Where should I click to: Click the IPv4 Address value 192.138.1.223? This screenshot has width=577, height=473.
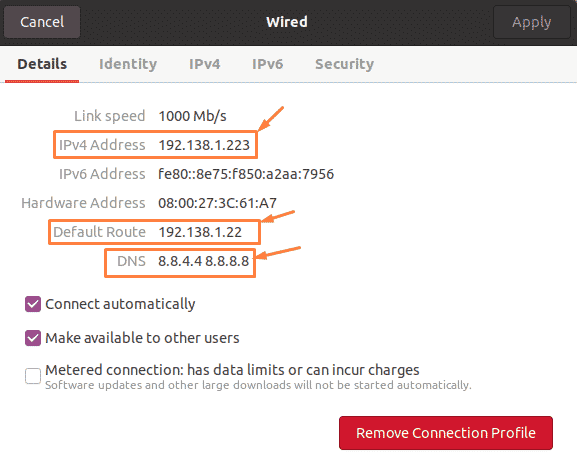204,145
